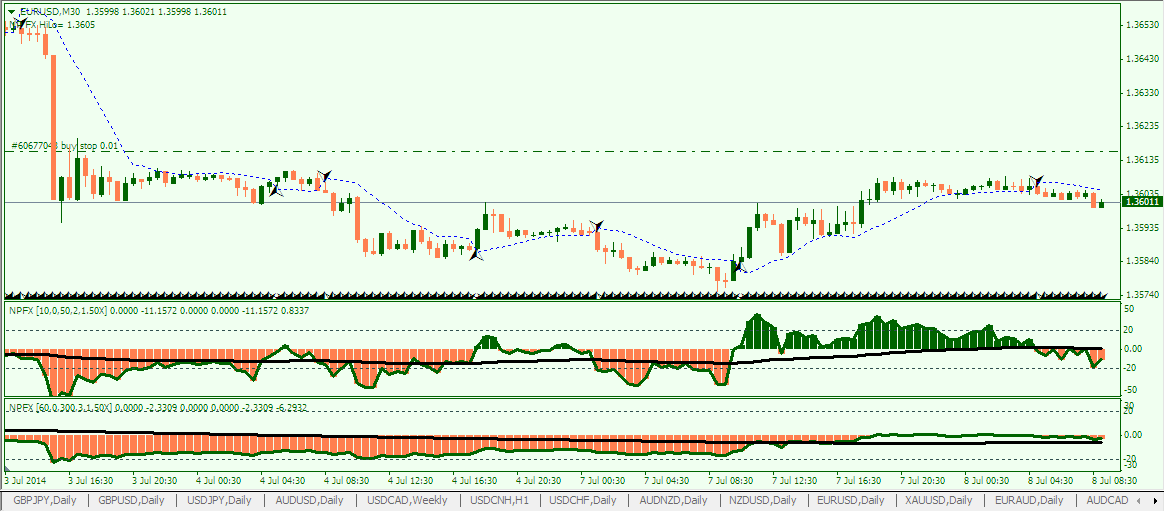
Task: Select the buy arrow signal at the 4 Jul 16:30 low
Action: [x=477, y=254]
